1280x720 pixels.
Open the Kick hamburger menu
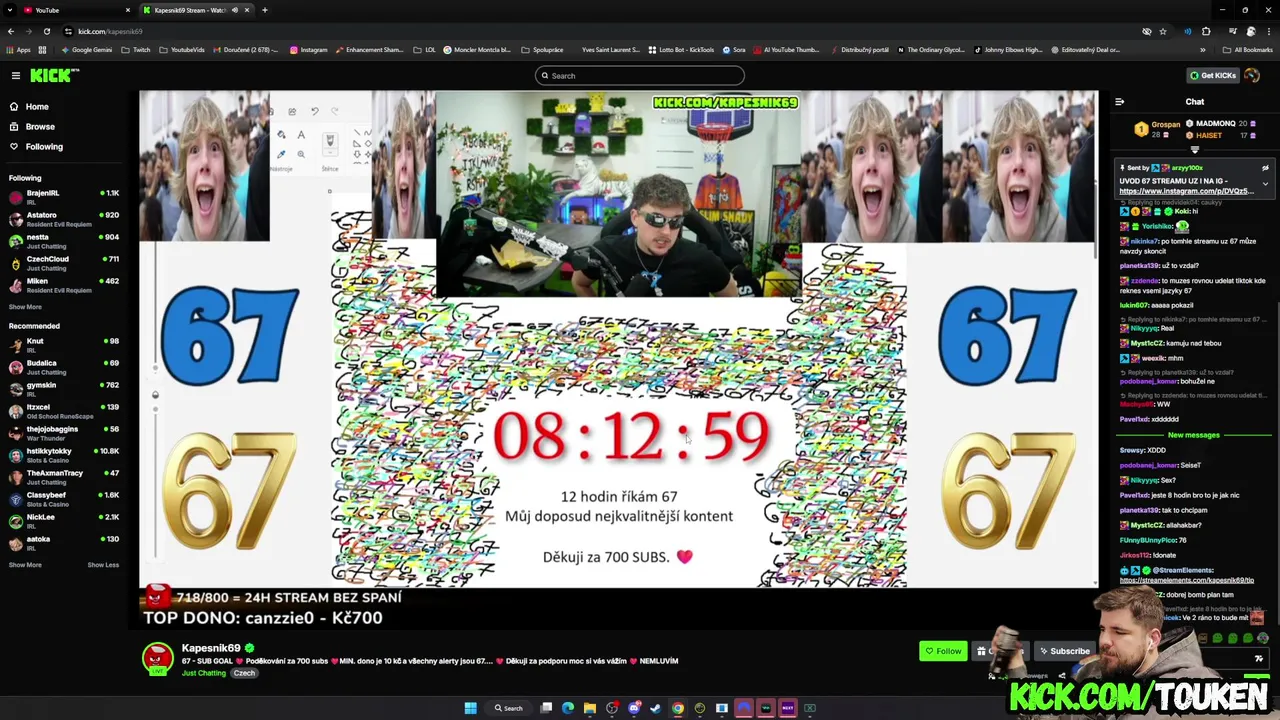pyautogui.click(x=16, y=76)
